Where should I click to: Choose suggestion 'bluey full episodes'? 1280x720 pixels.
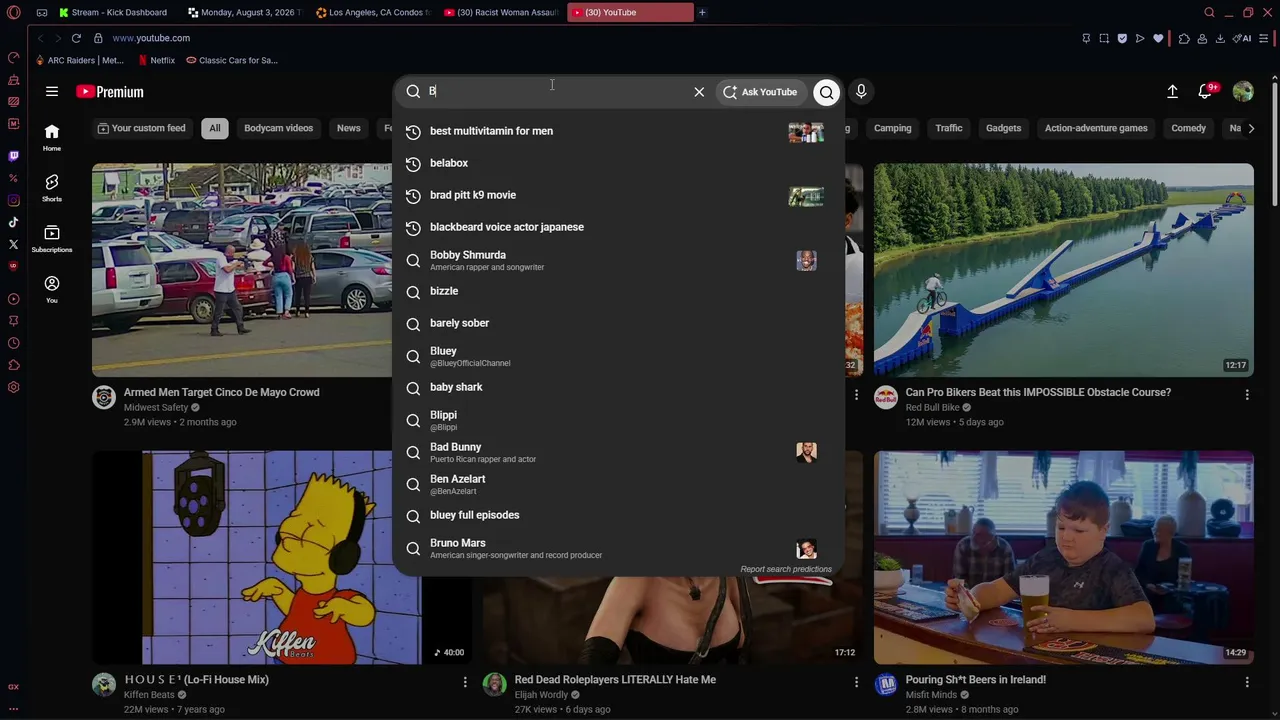[618, 515]
